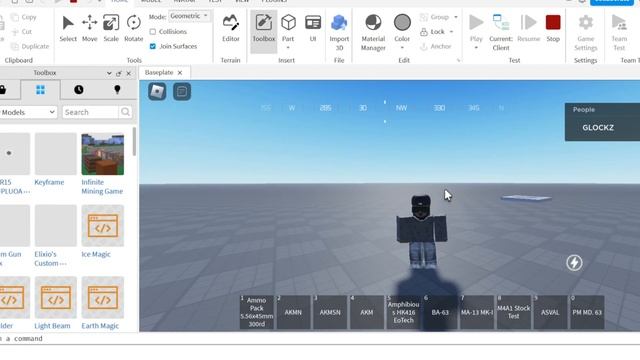This screenshot has height=360, width=640.
Task: Click Duplicate in Clipboard group
Action: 30,47
